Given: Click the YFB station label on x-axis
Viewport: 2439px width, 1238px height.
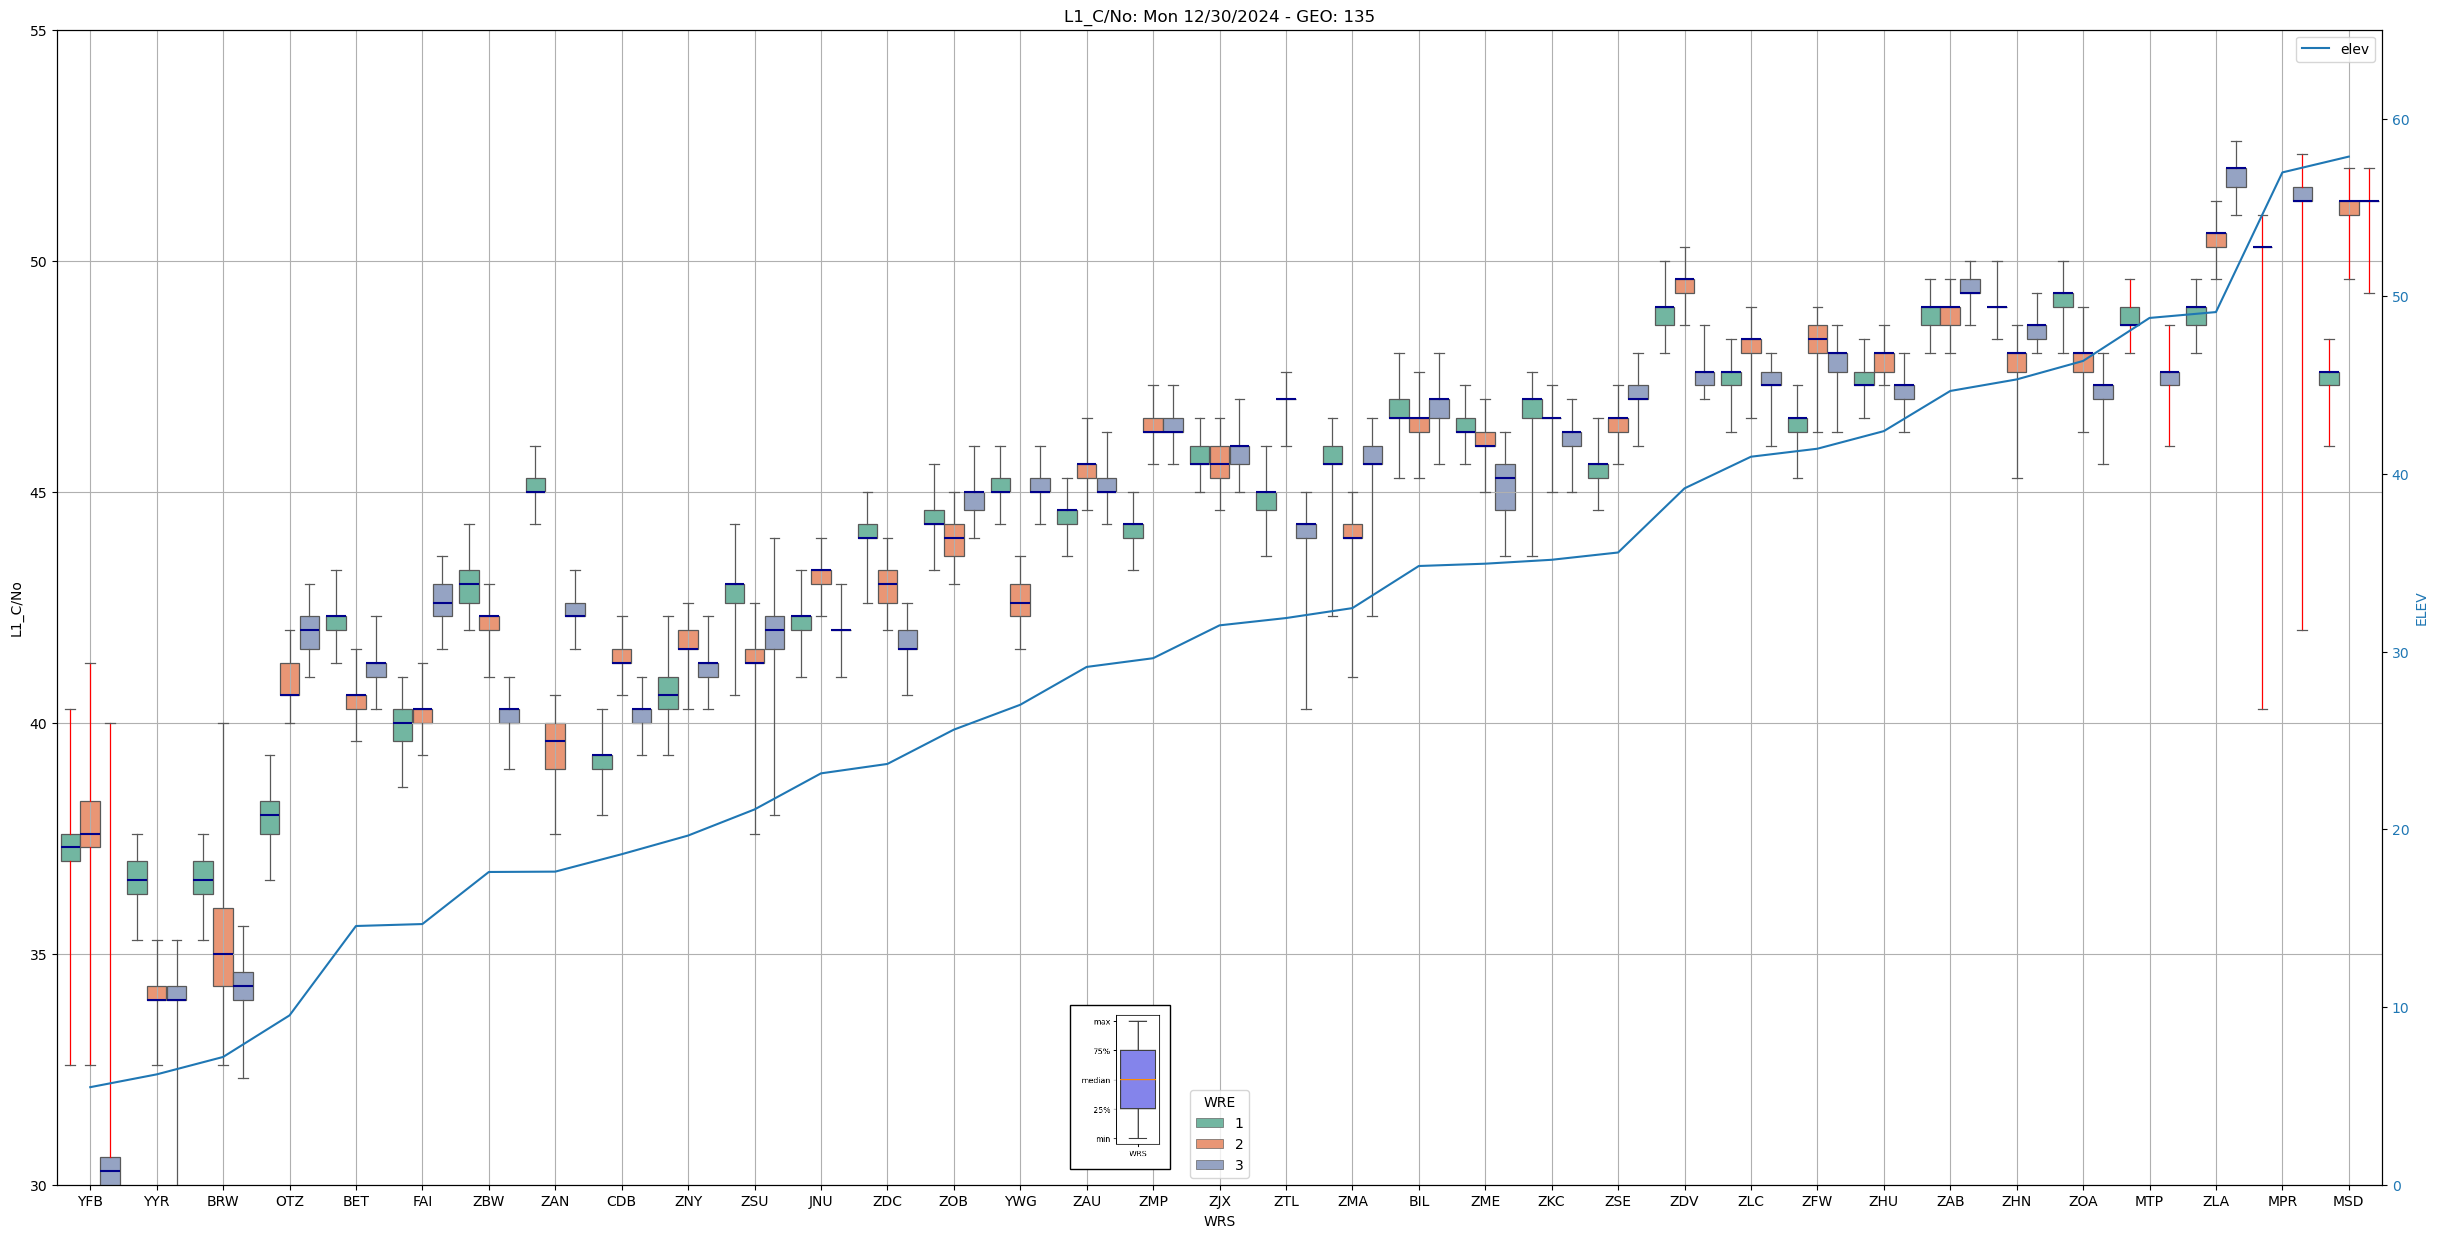Looking at the screenshot, I should click(x=90, y=1201).
